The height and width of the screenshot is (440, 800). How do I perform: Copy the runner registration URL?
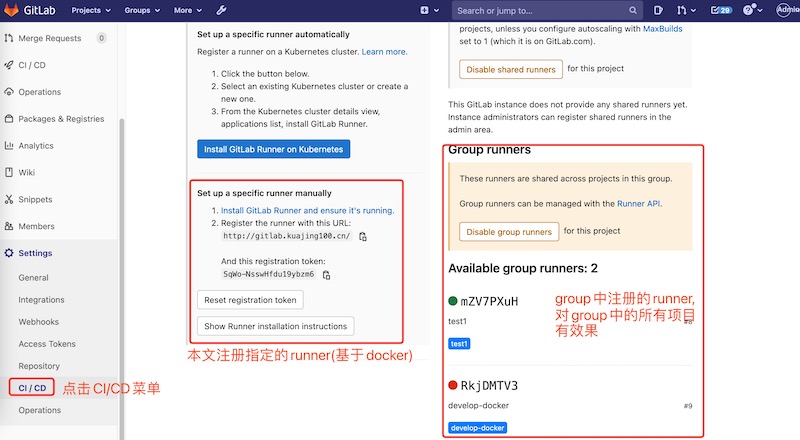tap(363, 236)
